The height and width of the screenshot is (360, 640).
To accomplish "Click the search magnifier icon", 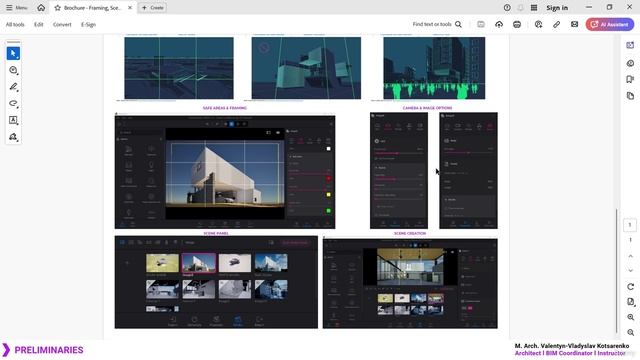I will click(458, 24).
